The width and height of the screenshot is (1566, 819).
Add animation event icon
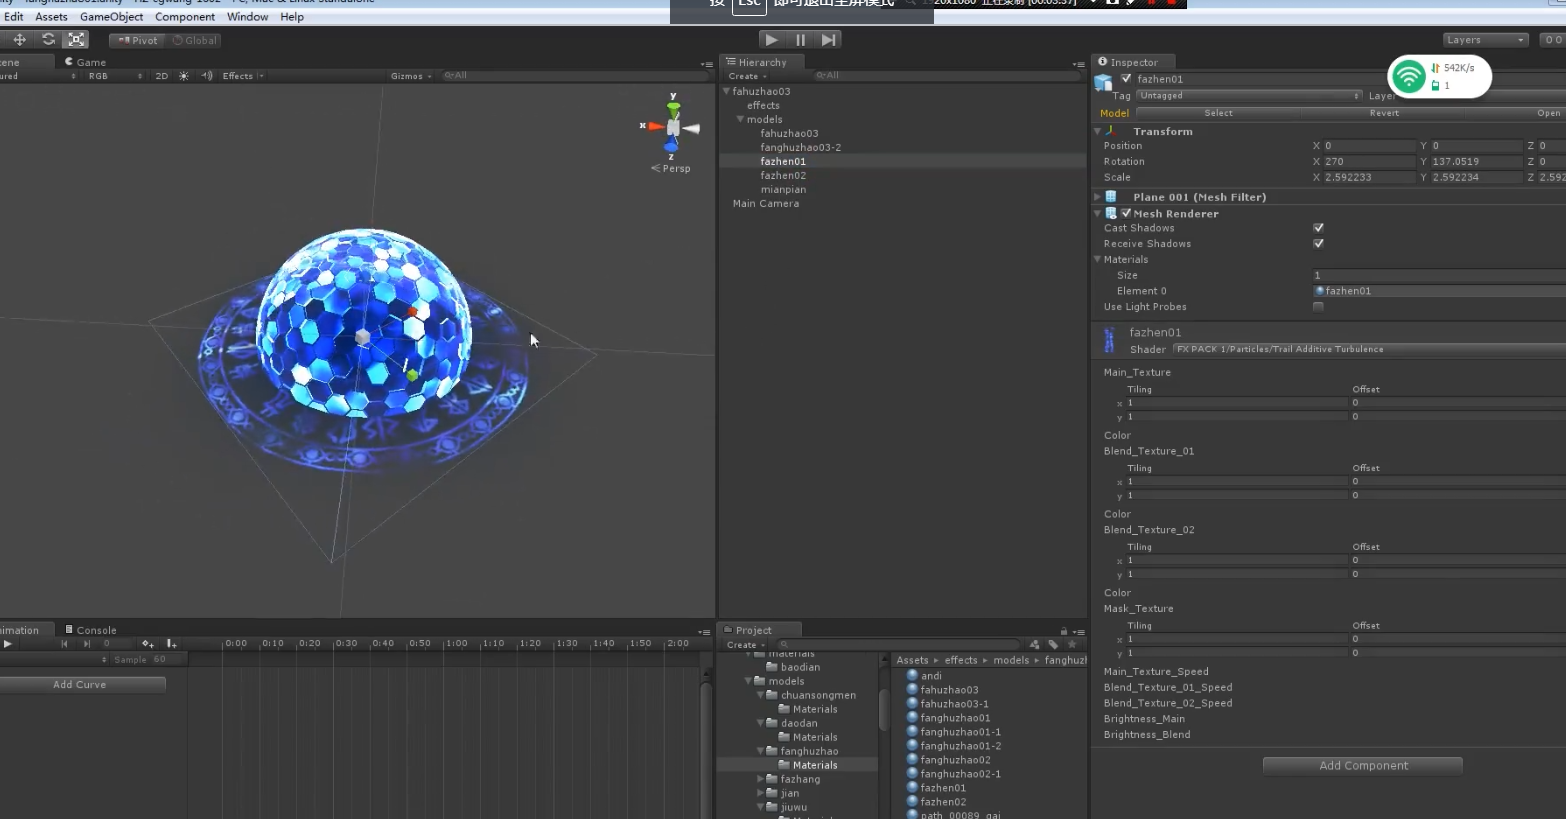(x=171, y=644)
